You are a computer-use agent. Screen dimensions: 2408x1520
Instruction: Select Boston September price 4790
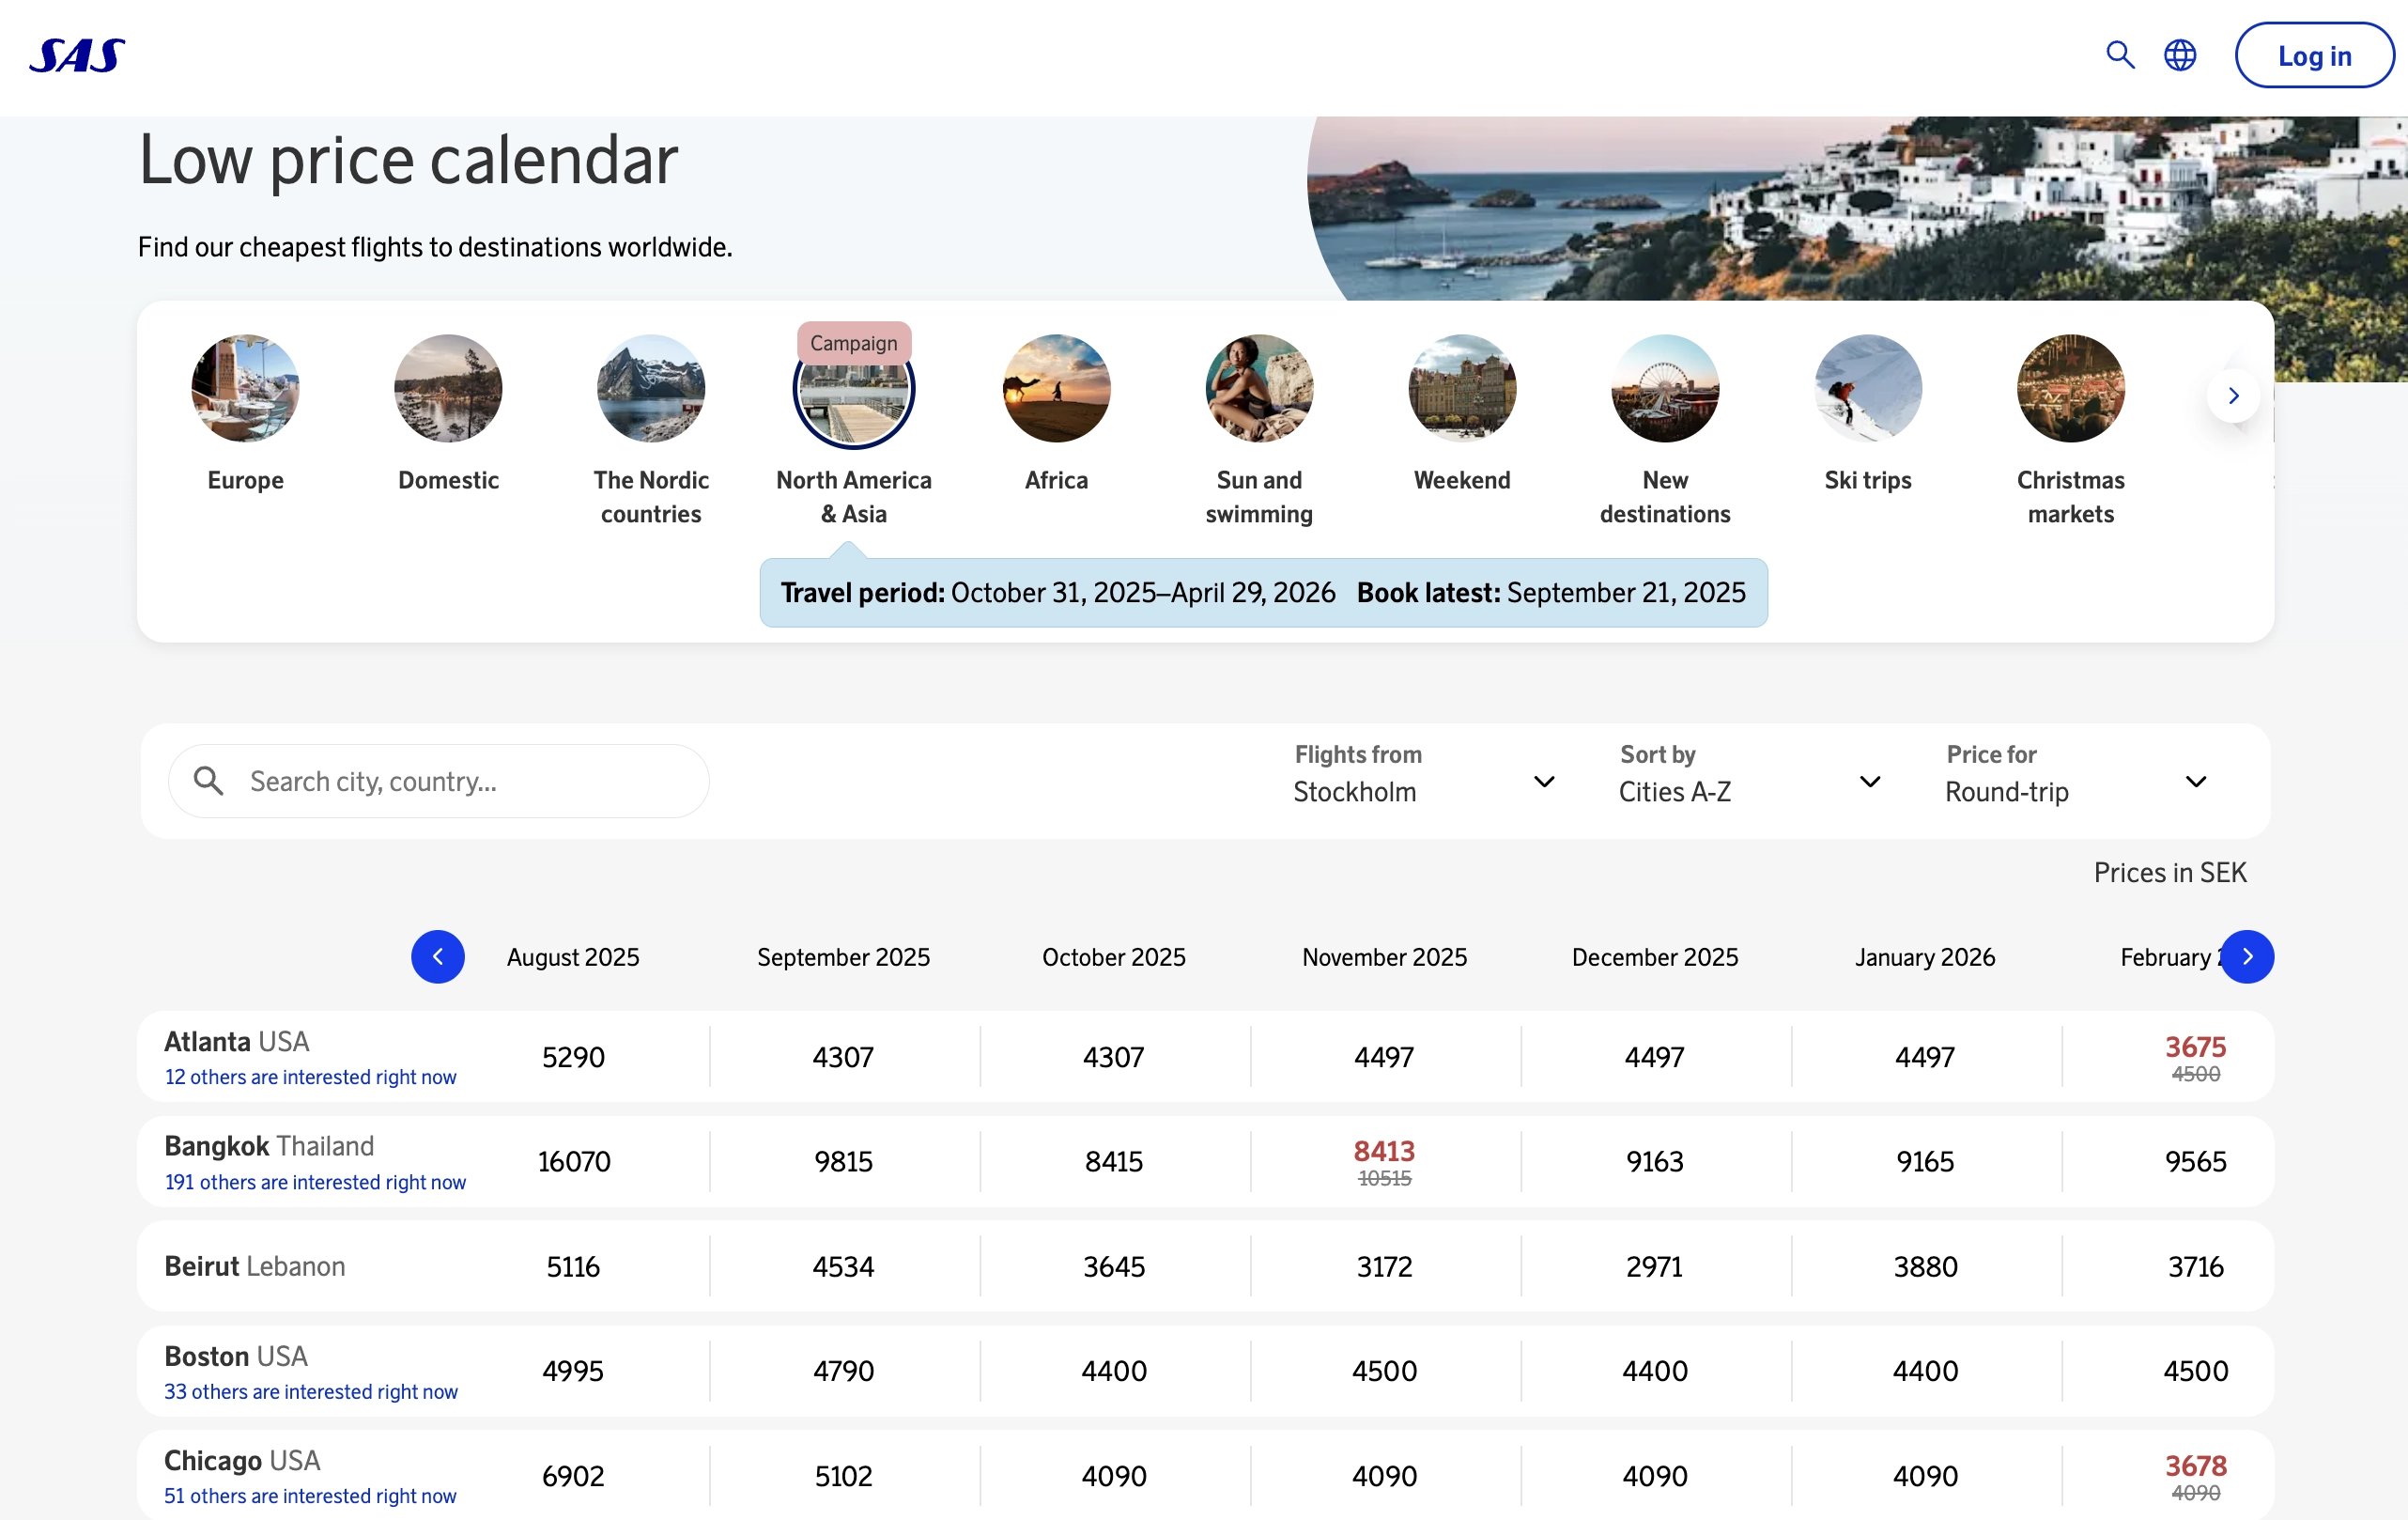[843, 1371]
